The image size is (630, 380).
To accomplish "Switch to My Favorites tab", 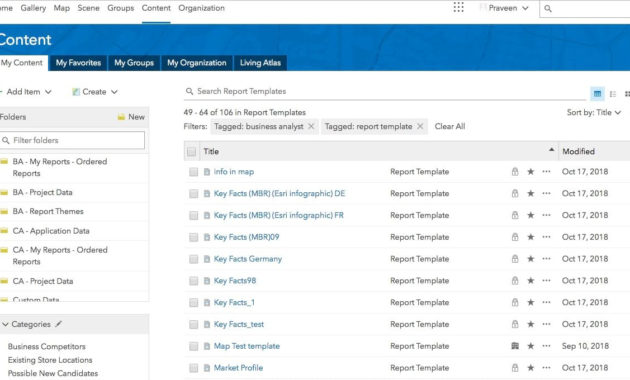I will tap(78, 63).
